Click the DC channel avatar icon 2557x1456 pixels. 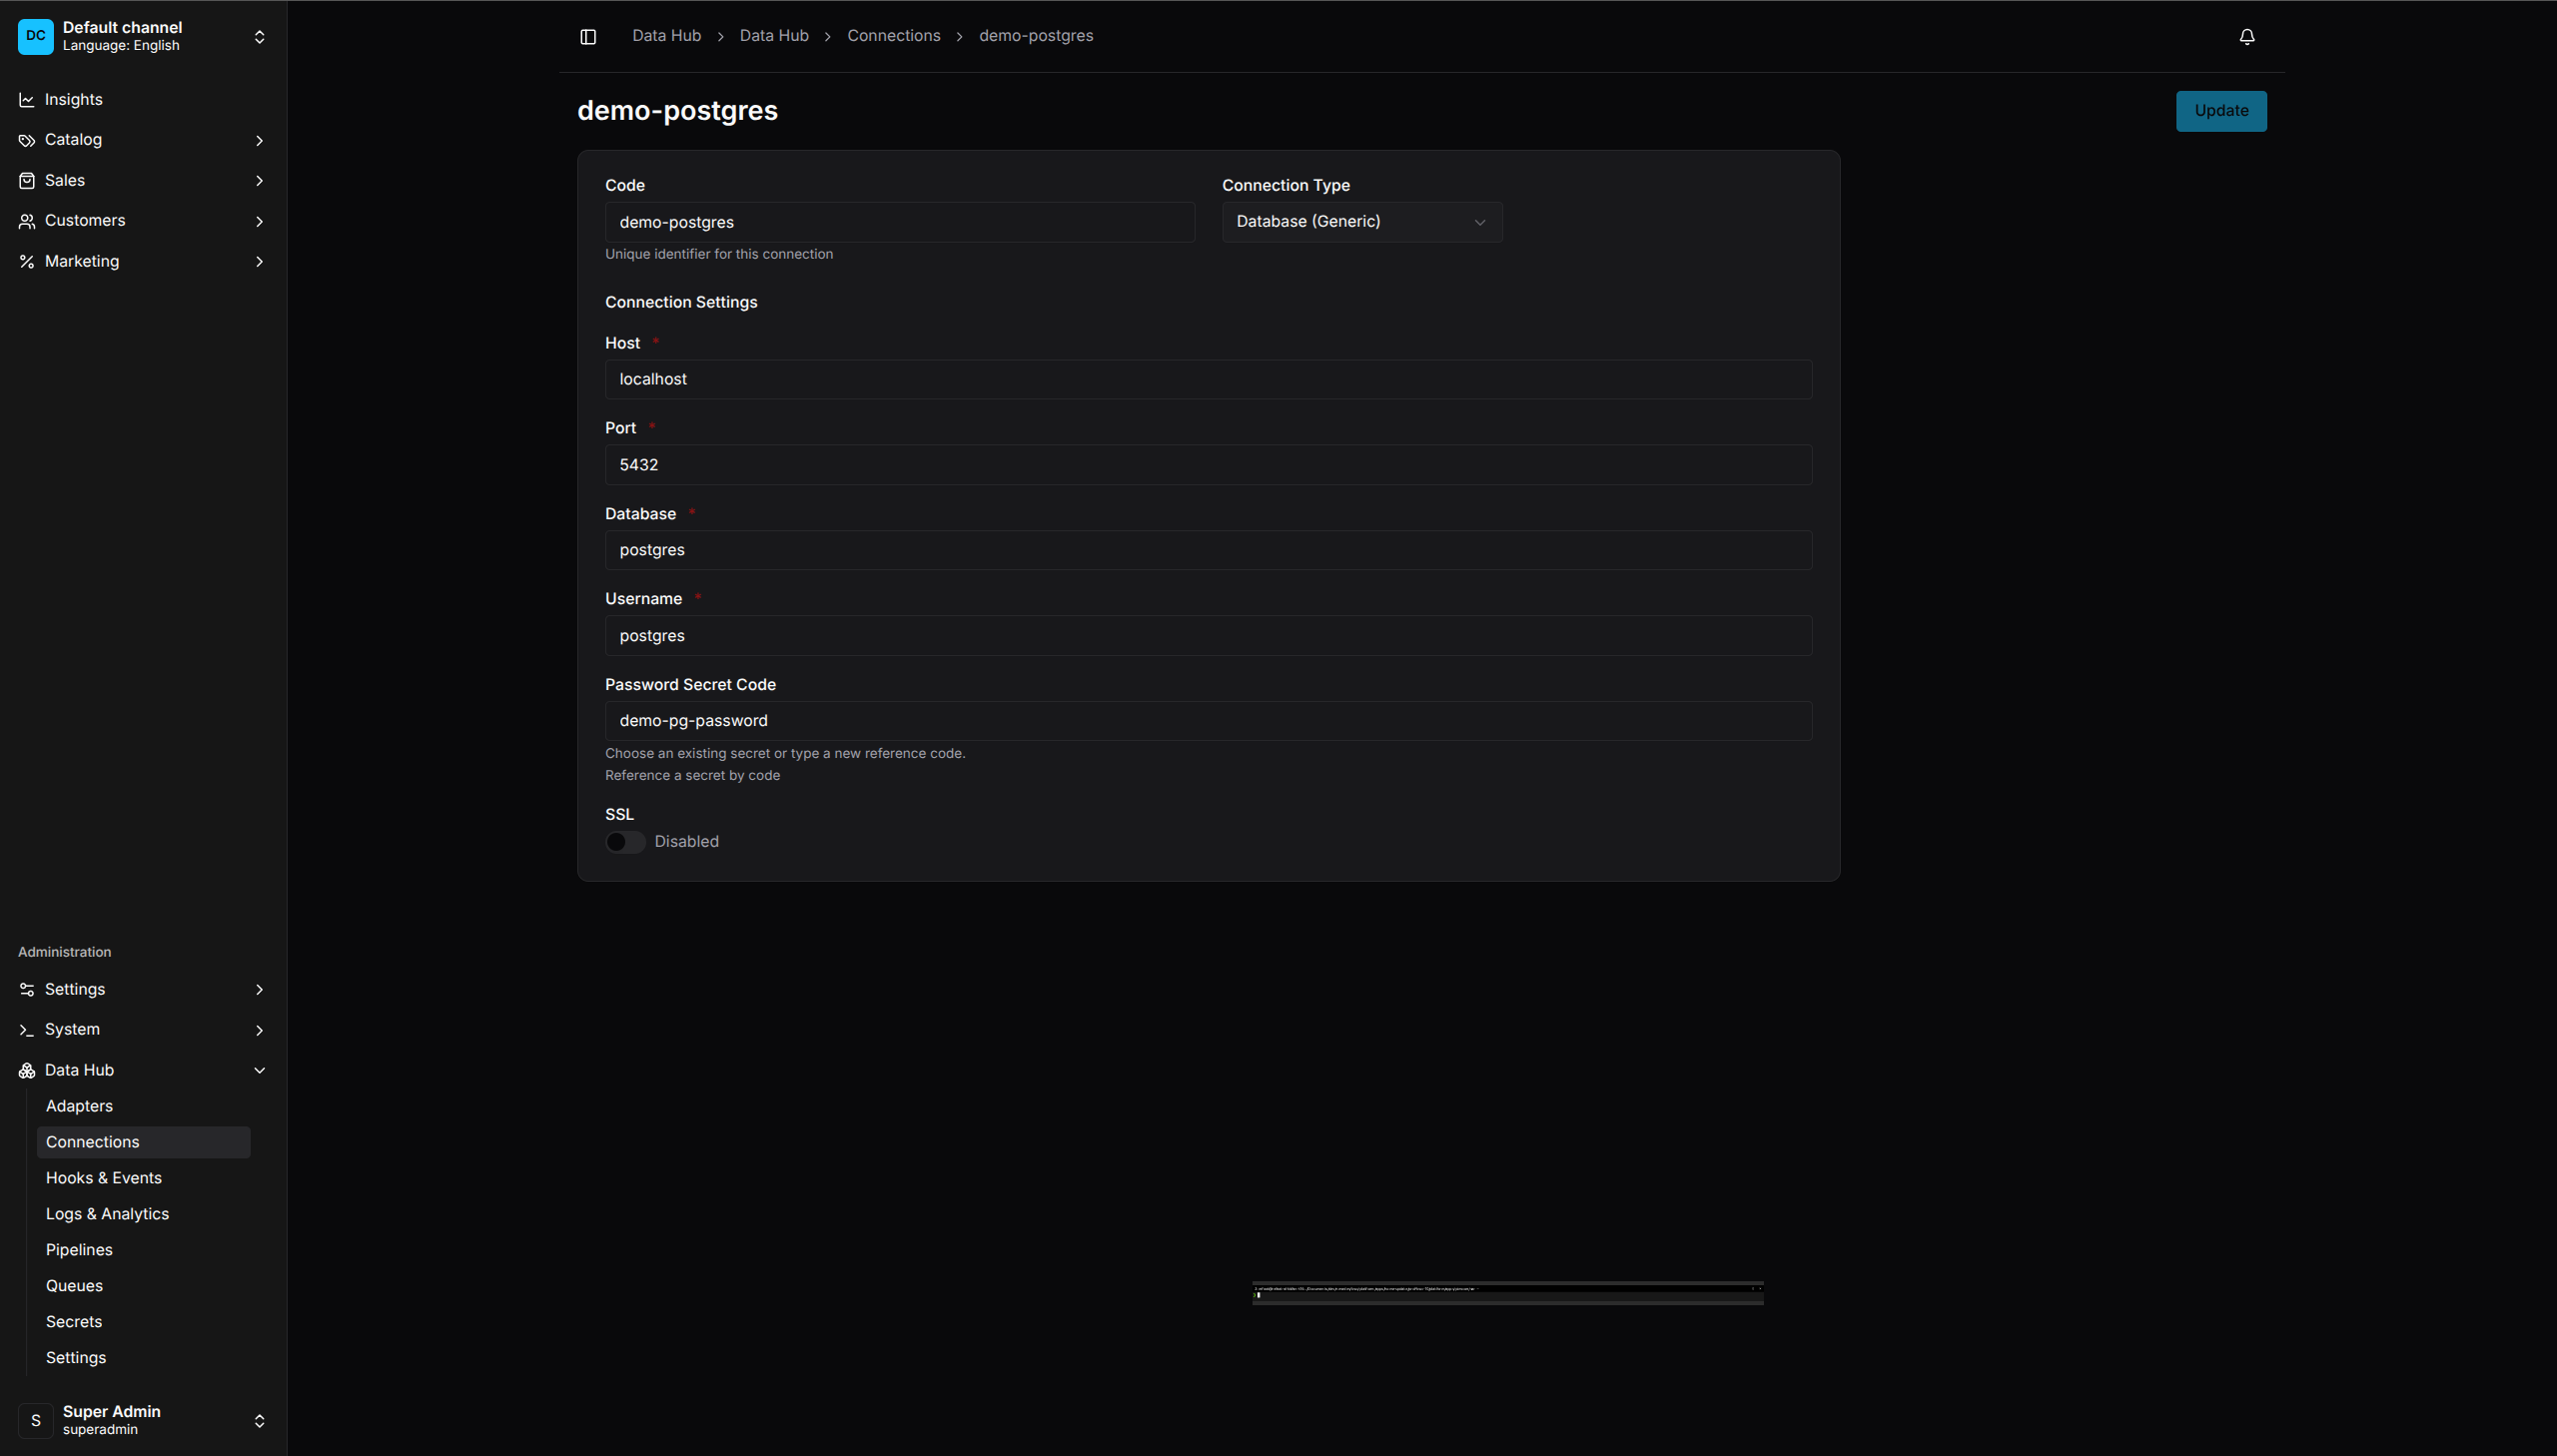[x=36, y=36]
